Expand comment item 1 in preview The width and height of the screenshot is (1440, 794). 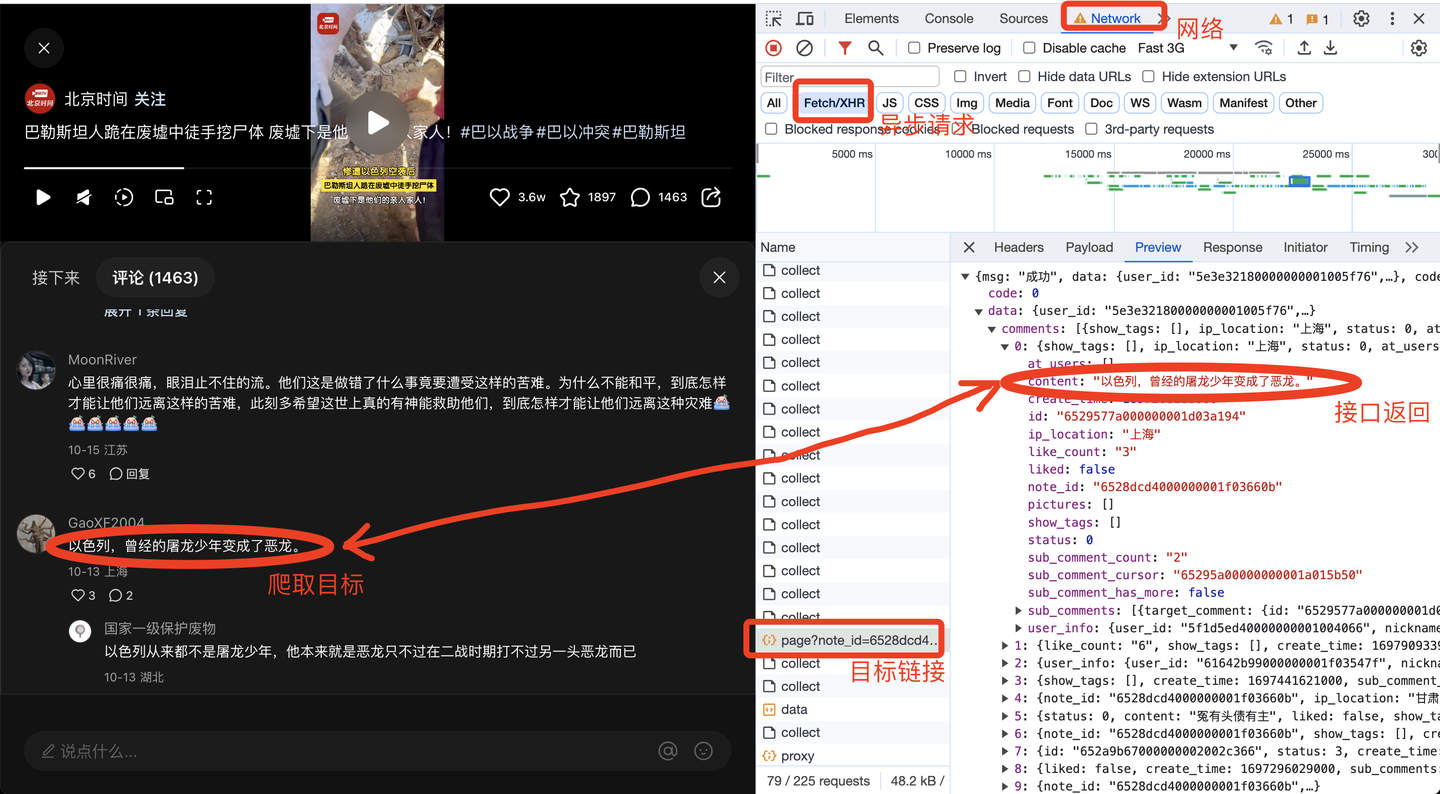1006,646
